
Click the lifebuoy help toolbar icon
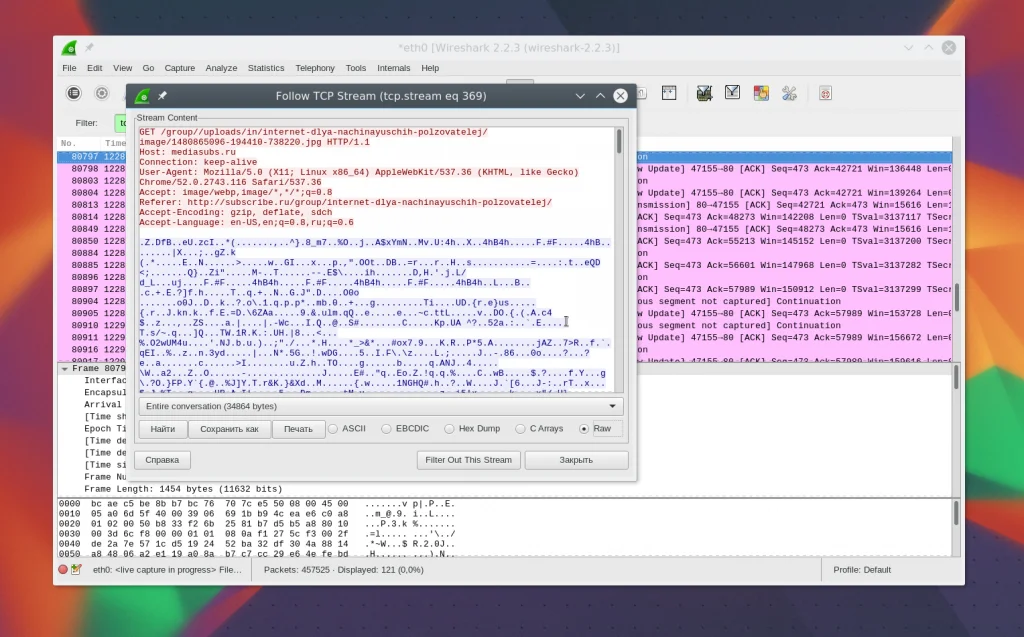pyautogui.click(x=825, y=93)
